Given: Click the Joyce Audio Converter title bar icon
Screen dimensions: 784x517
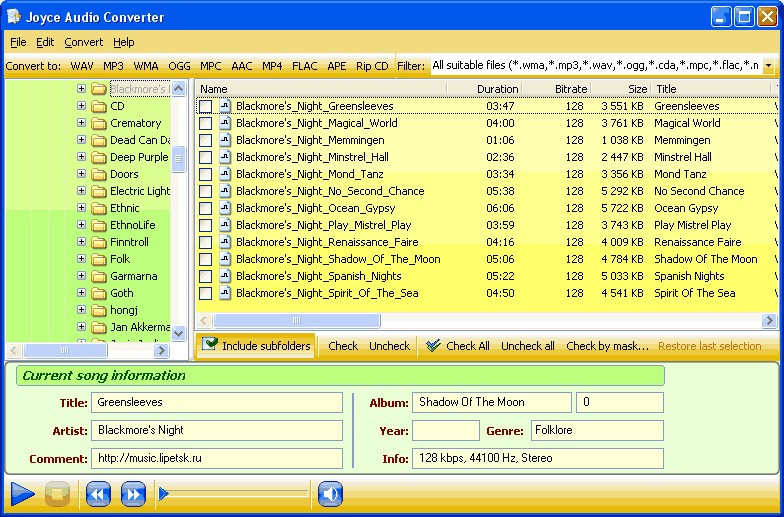Looking at the screenshot, I should 14,16.
